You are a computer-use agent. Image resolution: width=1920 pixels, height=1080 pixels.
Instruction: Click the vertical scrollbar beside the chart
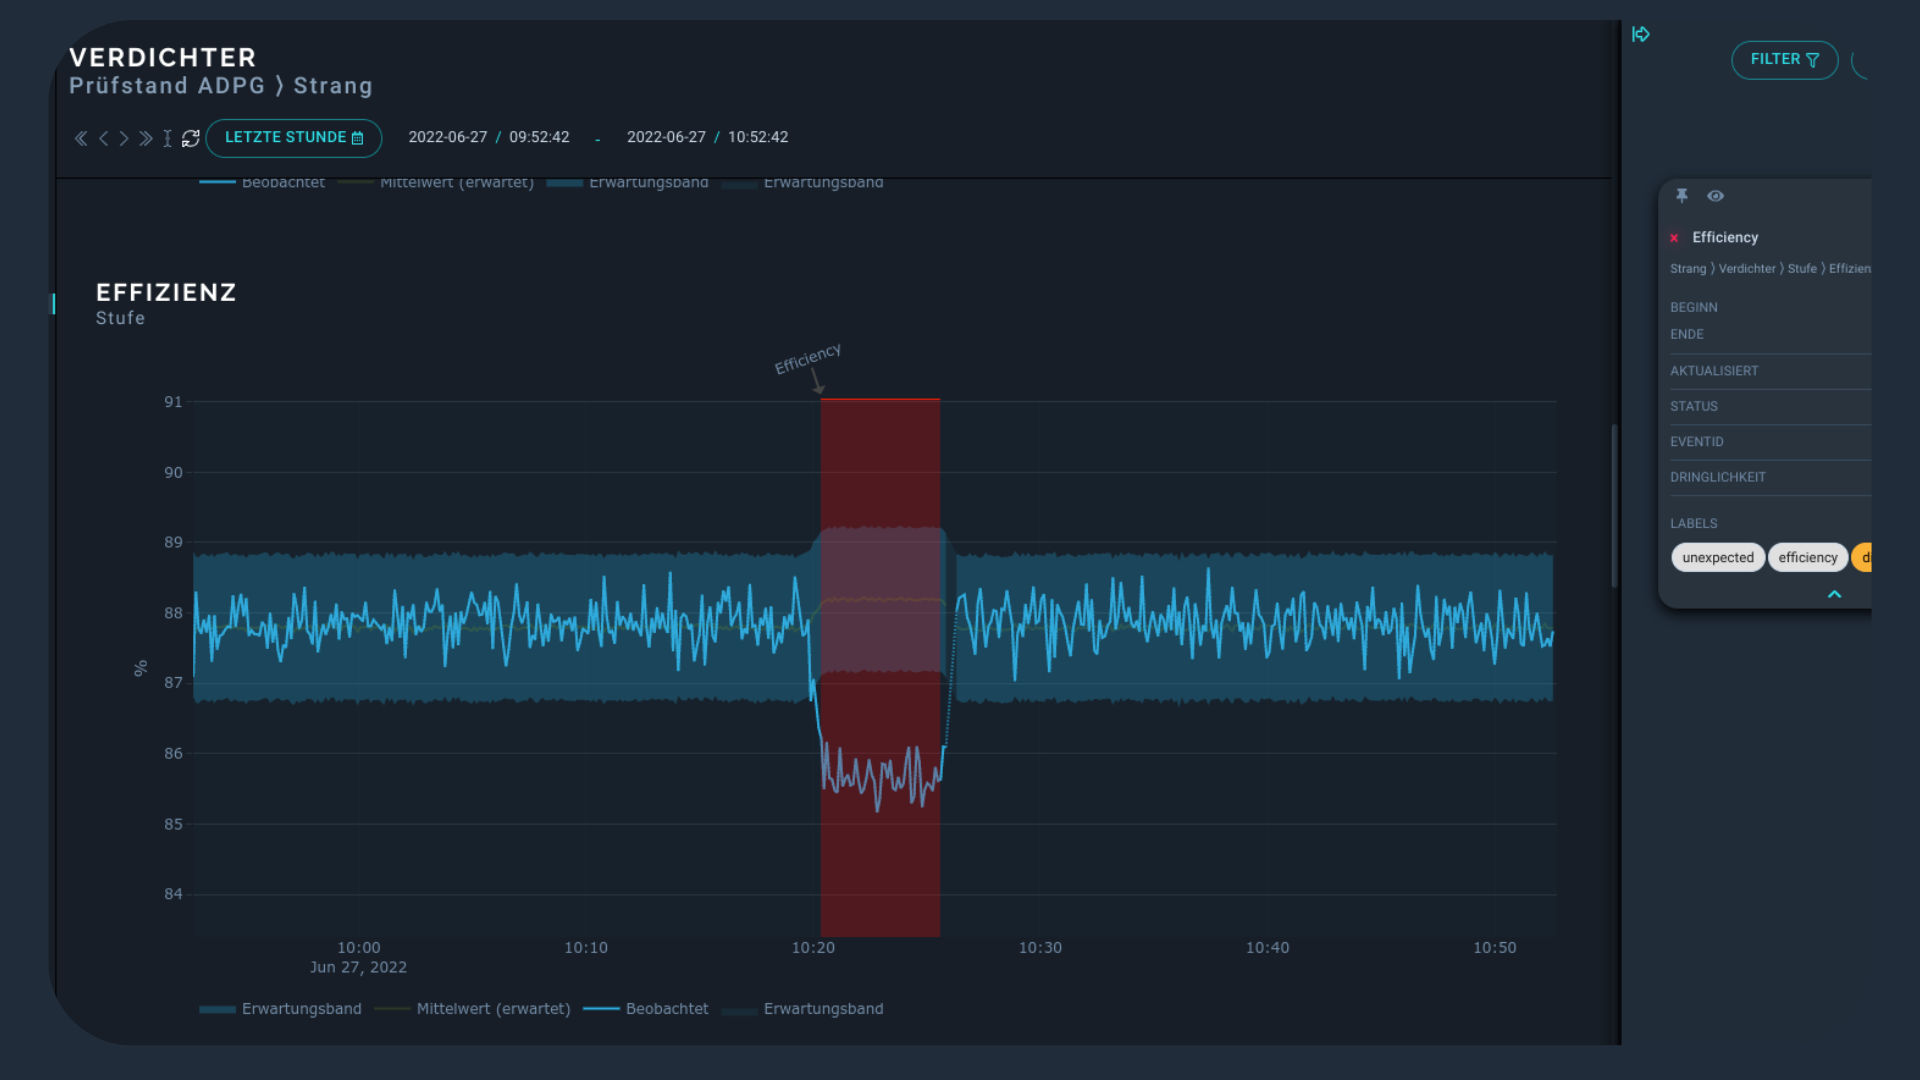coord(1614,505)
